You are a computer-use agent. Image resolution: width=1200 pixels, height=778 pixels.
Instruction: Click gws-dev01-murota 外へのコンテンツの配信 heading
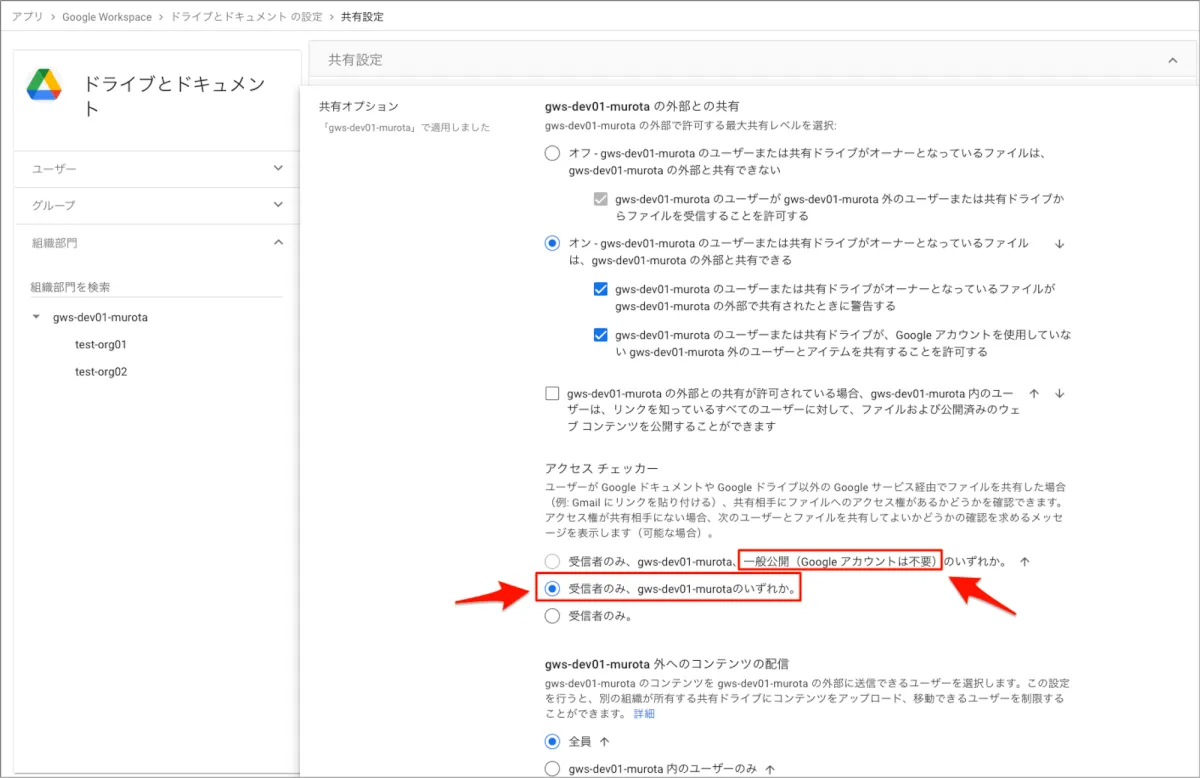667,663
